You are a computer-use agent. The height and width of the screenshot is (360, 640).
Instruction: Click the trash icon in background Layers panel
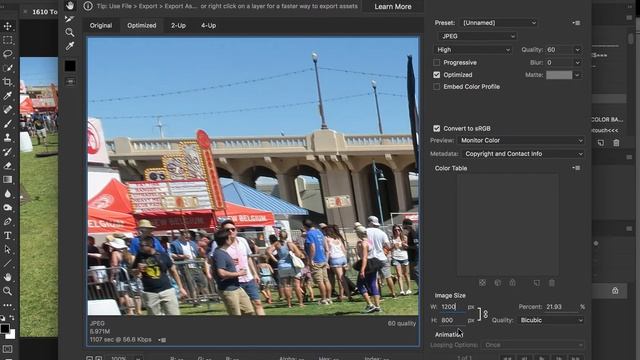616,143
